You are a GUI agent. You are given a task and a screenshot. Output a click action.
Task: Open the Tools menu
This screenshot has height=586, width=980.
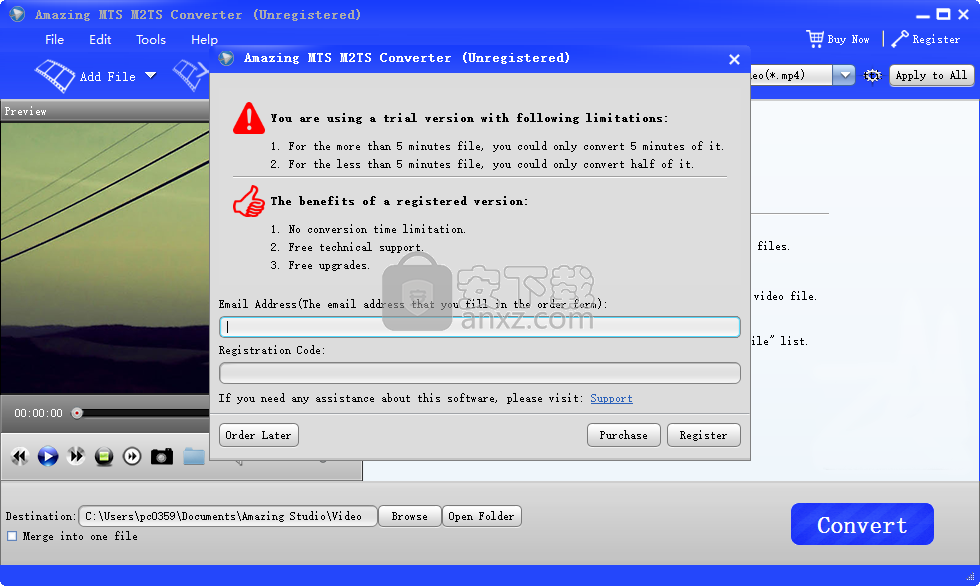pyautogui.click(x=150, y=40)
